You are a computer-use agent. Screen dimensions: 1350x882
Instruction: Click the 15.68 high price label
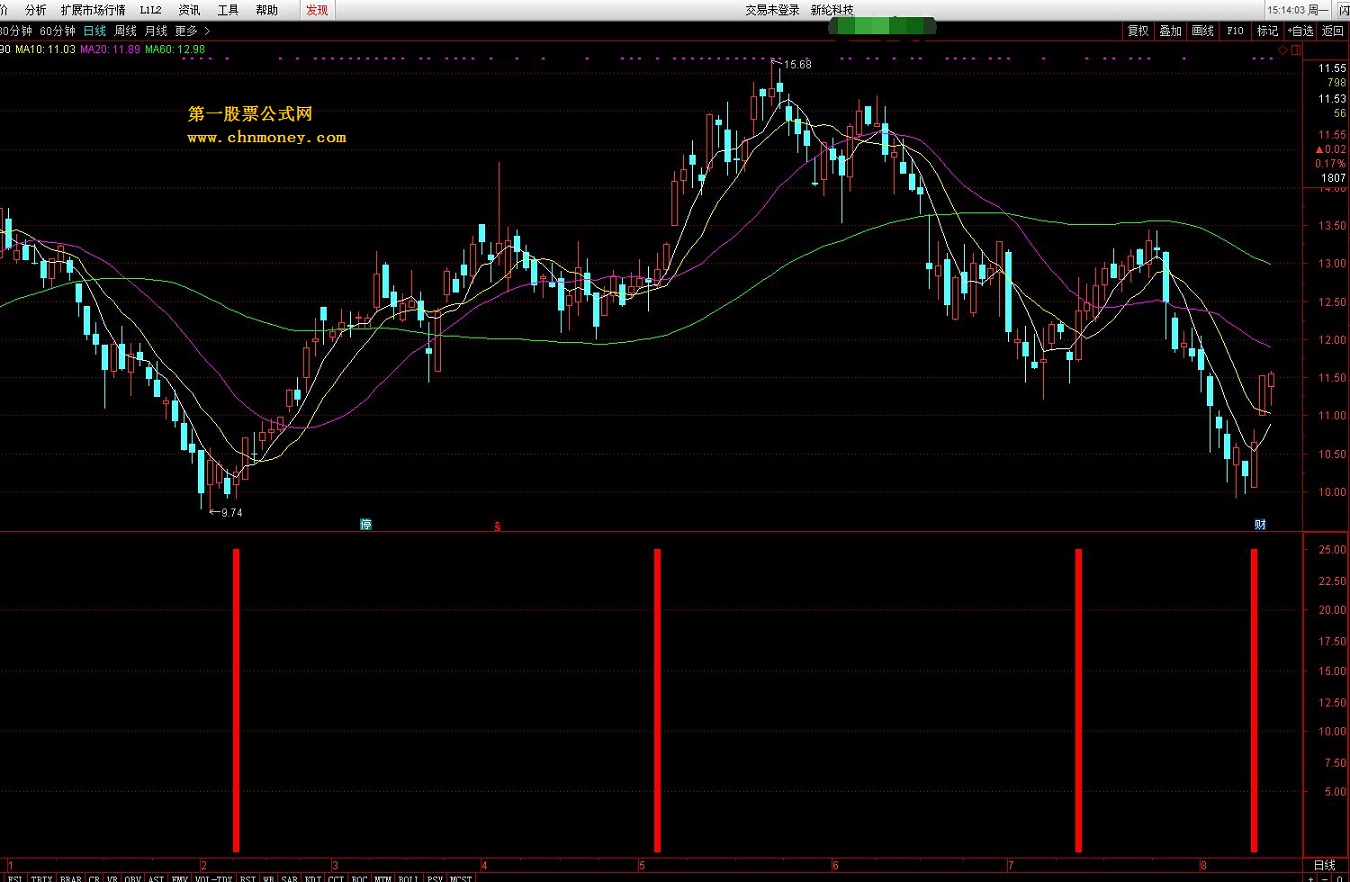click(797, 65)
